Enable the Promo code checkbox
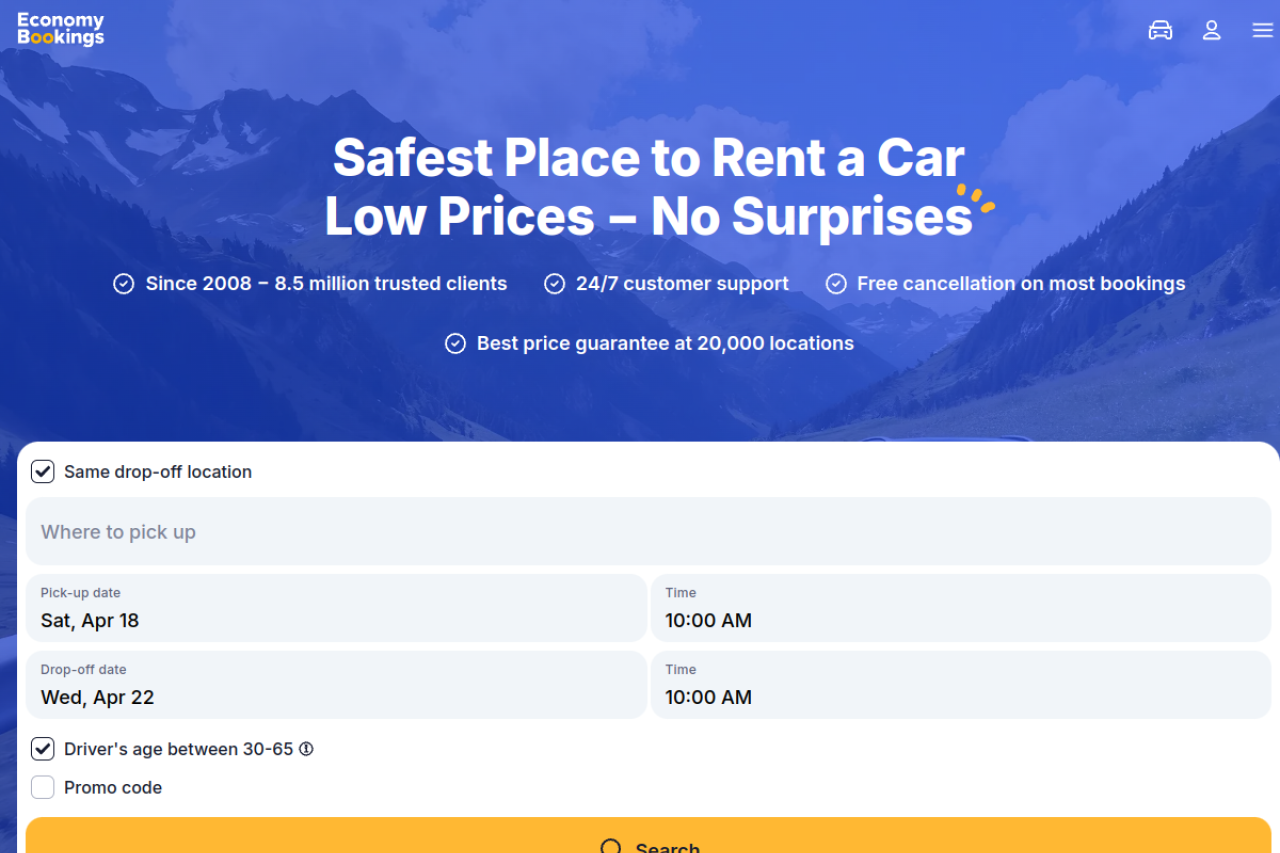1280x853 pixels. pyautogui.click(x=43, y=788)
